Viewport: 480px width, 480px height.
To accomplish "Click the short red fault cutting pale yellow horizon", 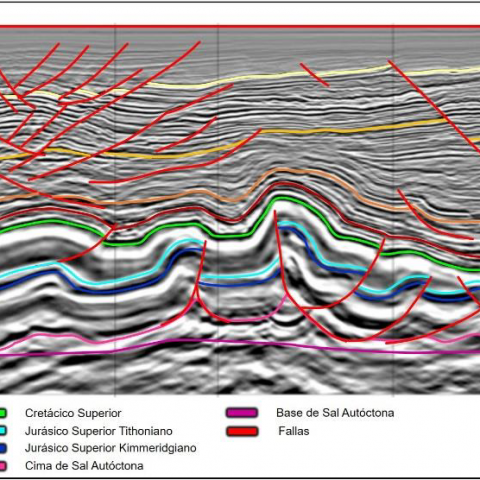I will 314,75.
